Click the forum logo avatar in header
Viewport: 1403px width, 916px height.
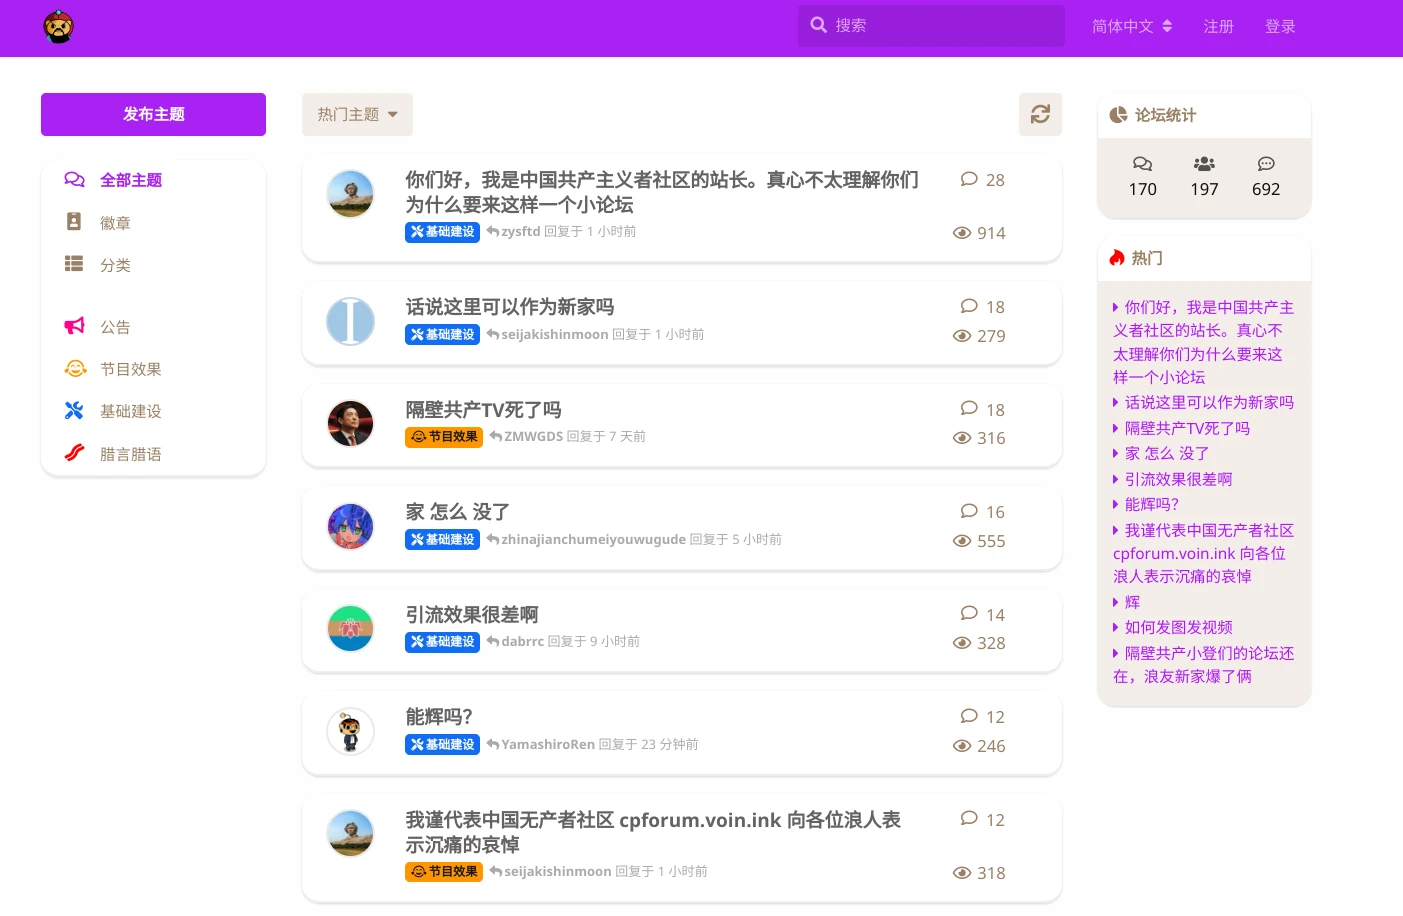[59, 27]
